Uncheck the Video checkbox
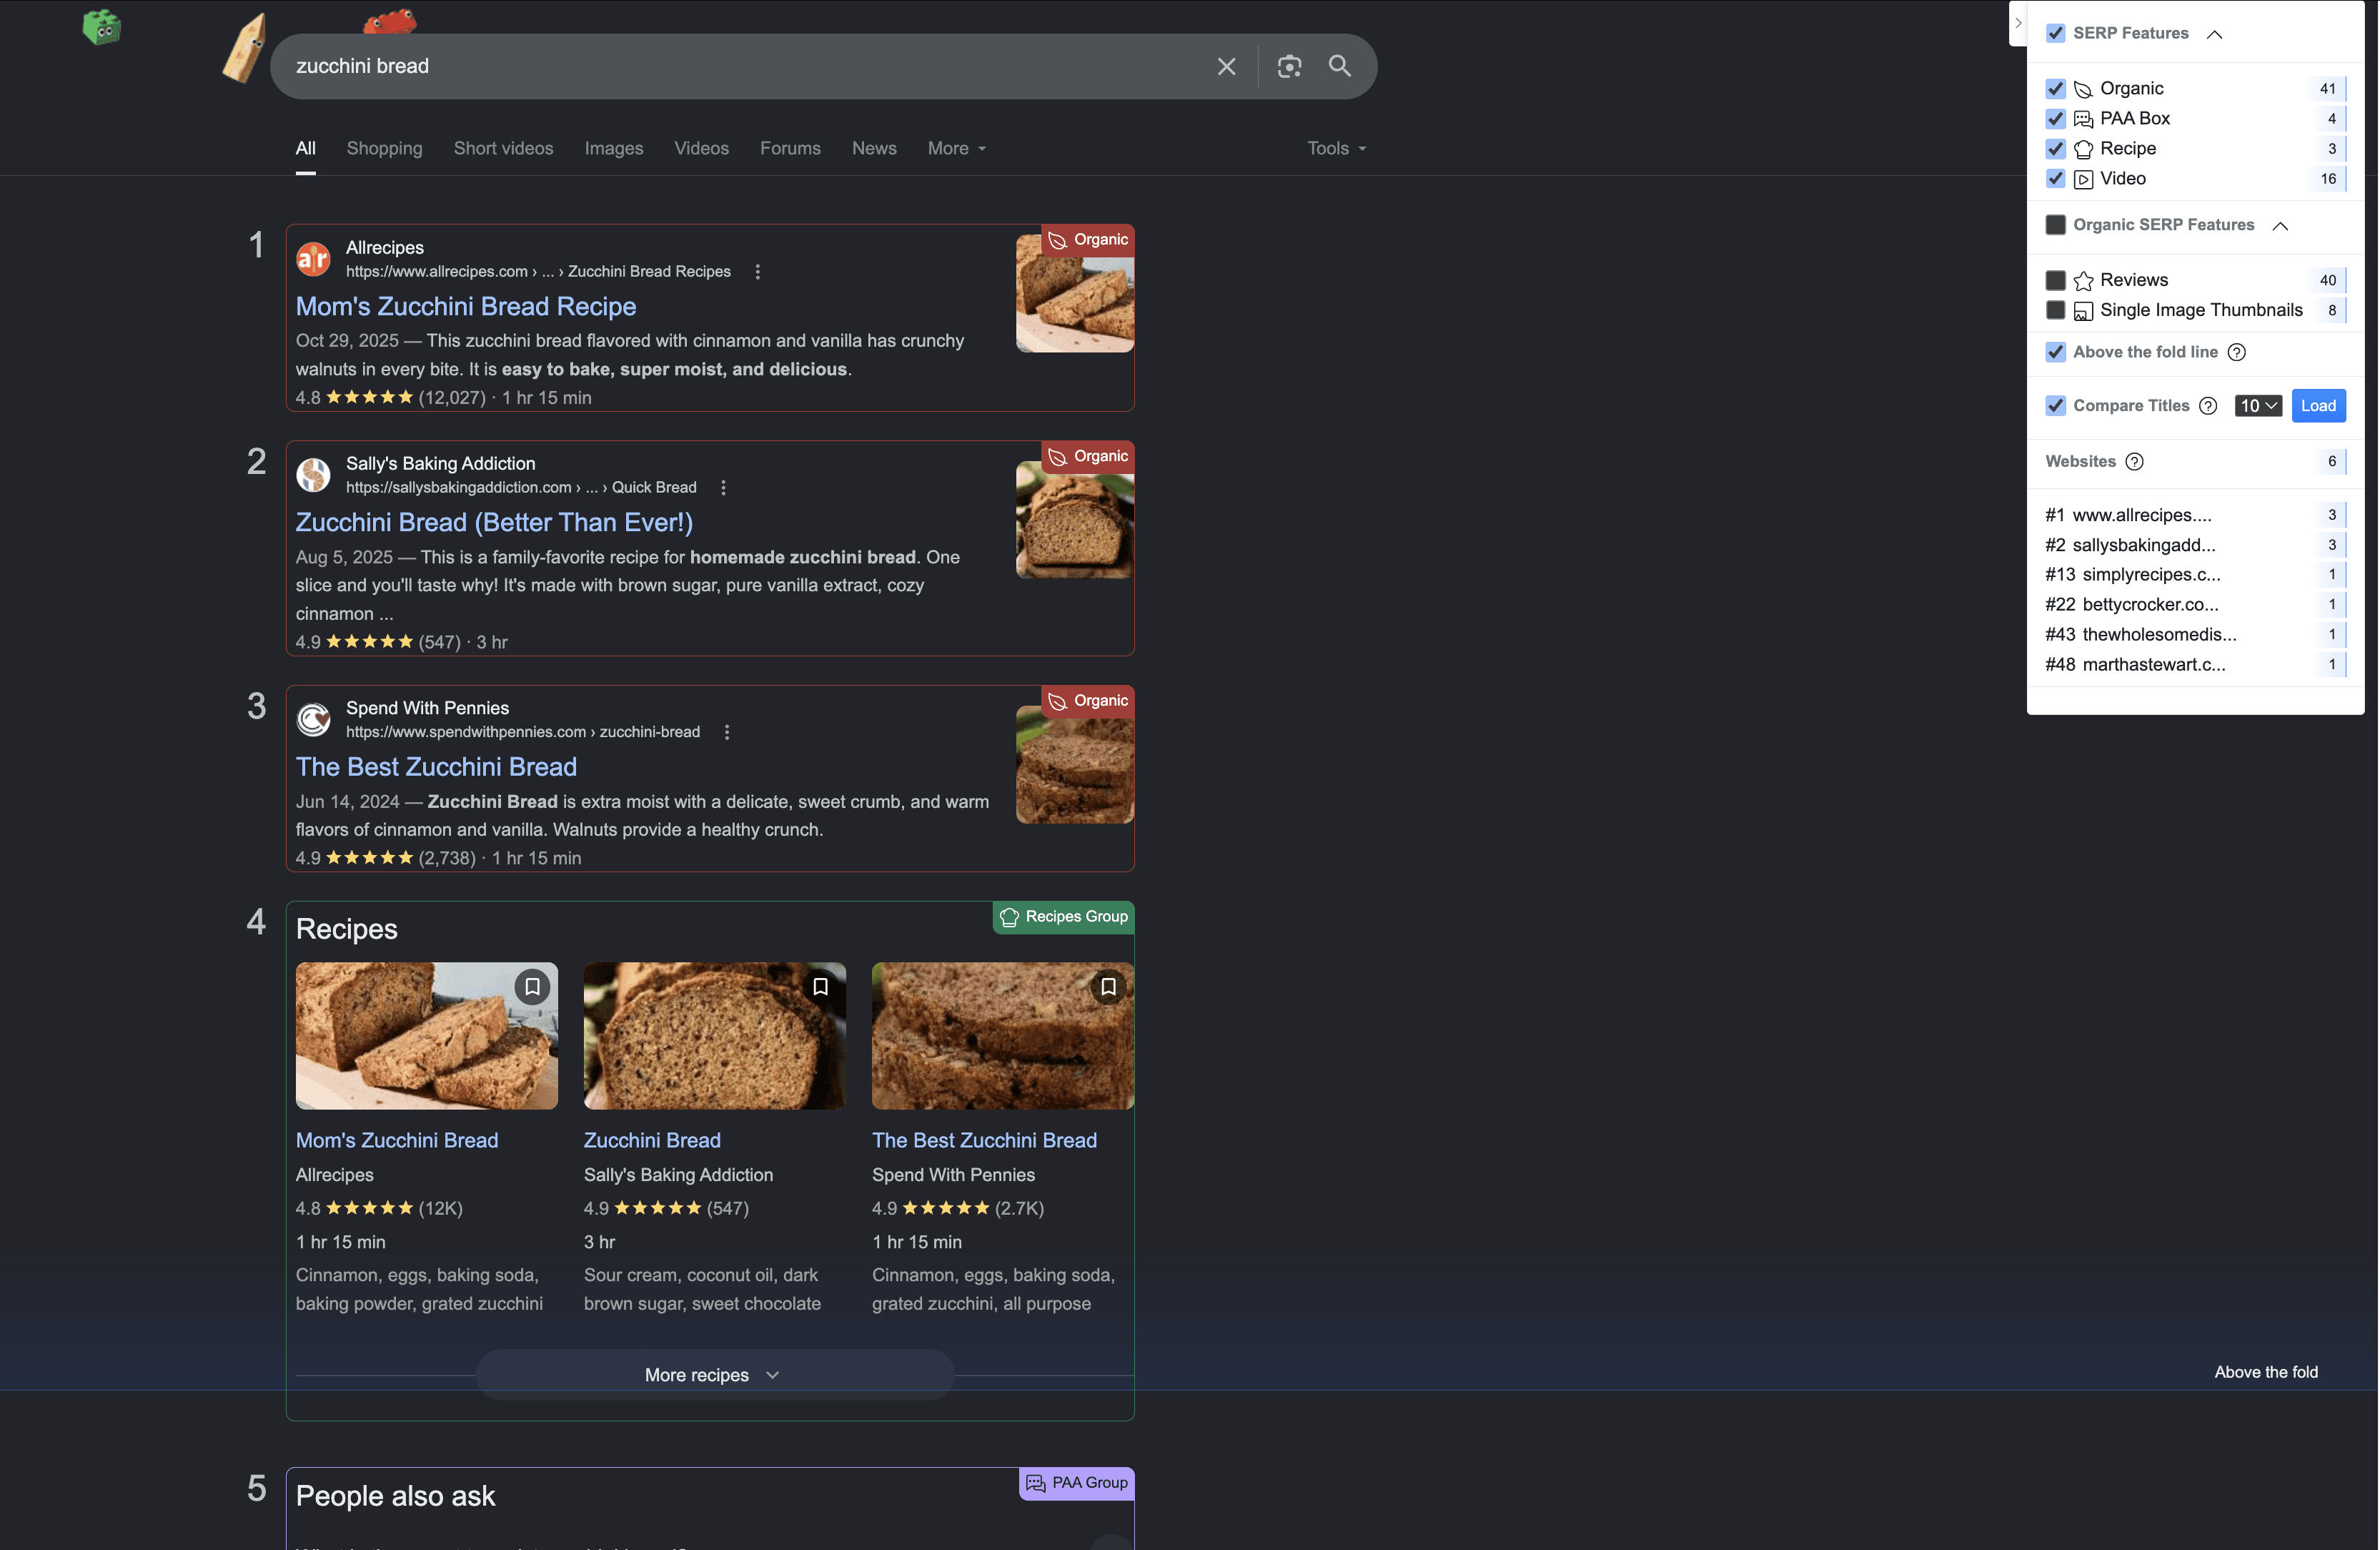Viewport: 2380px width, 1550px height. click(2055, 179)
